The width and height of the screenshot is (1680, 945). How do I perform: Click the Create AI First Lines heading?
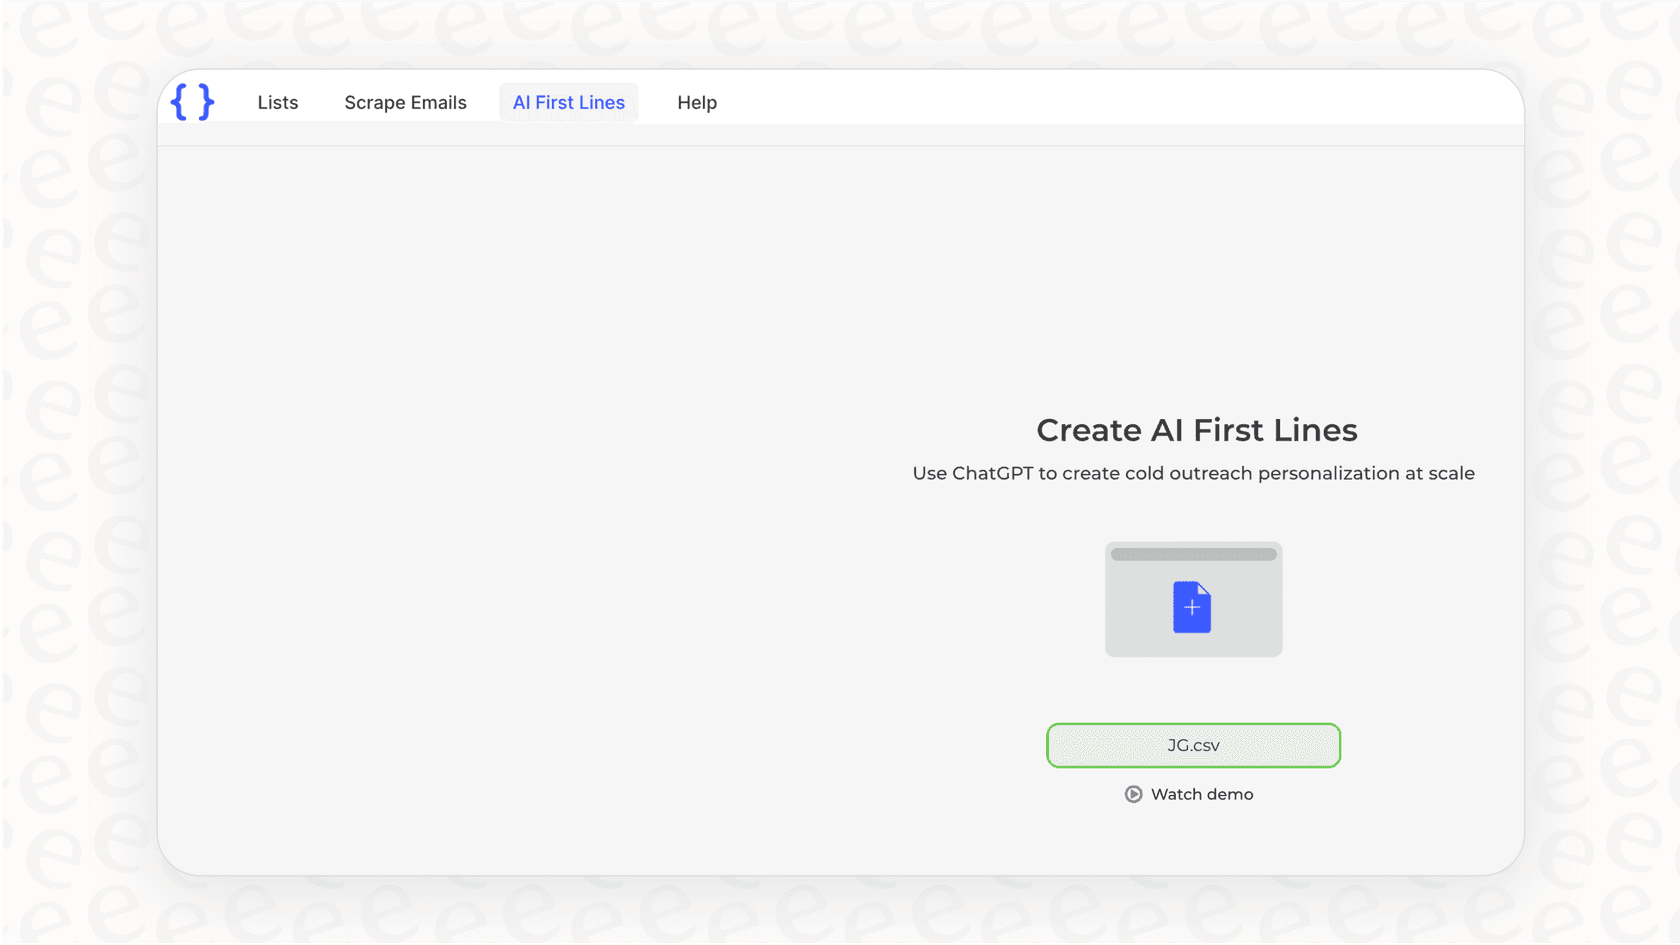coord(1196,430)
